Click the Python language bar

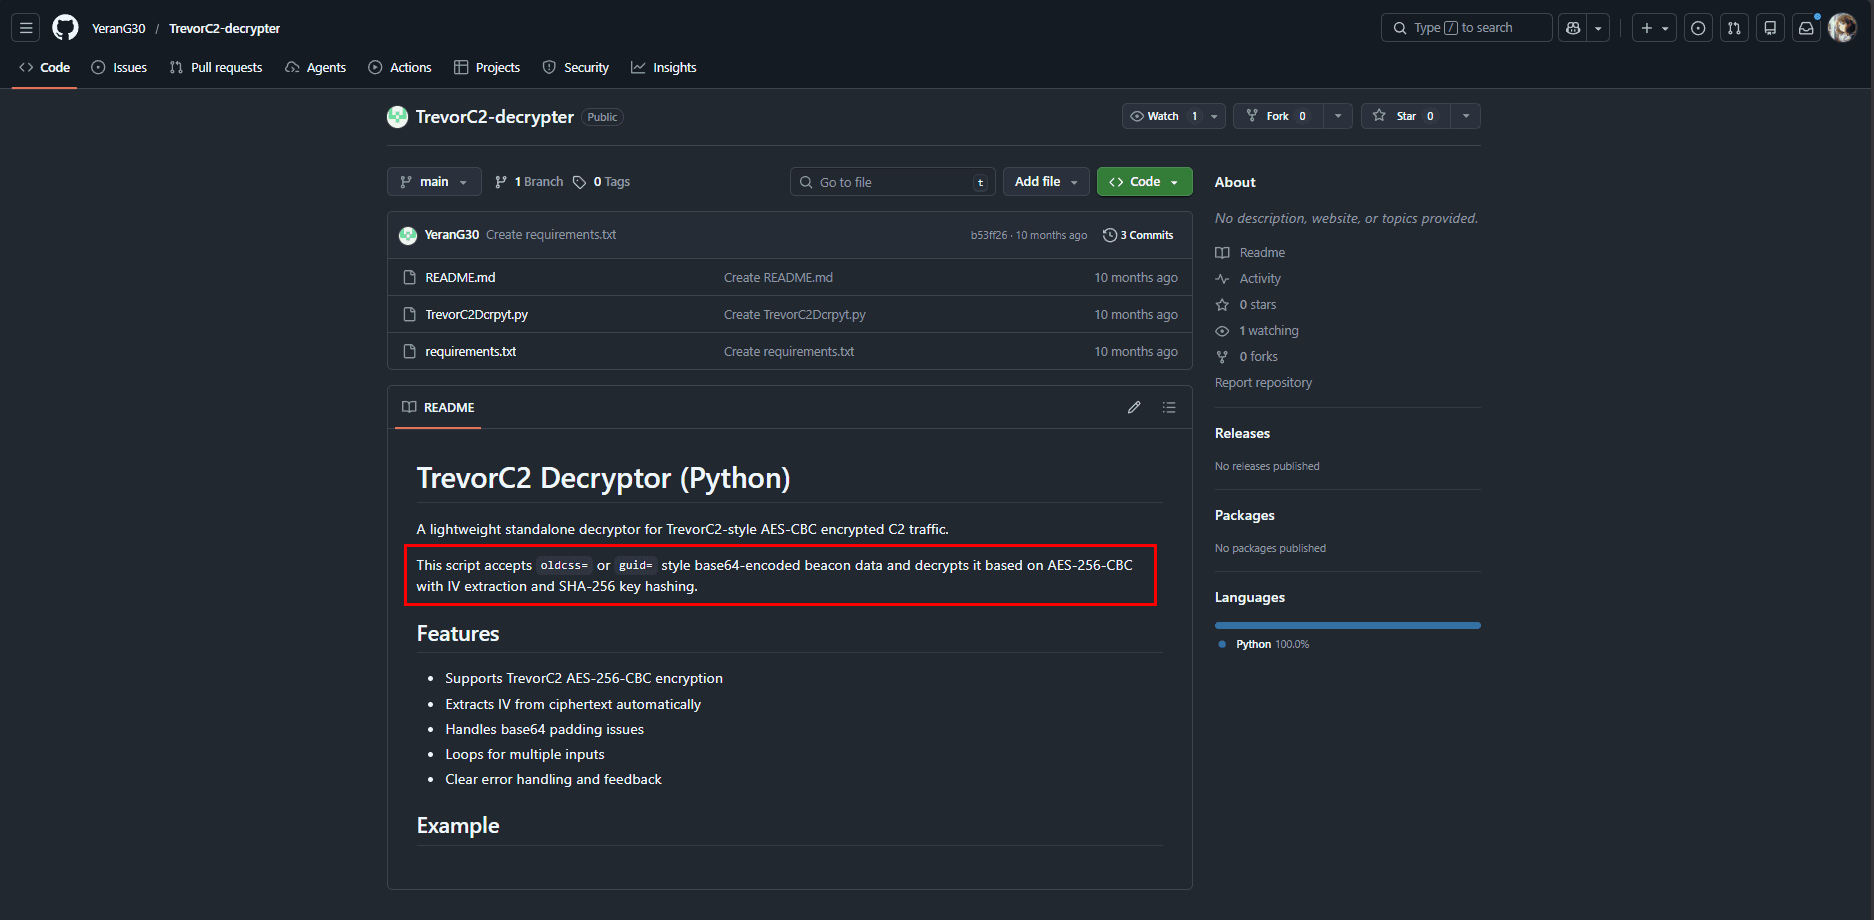click(x=1347, y=626)
